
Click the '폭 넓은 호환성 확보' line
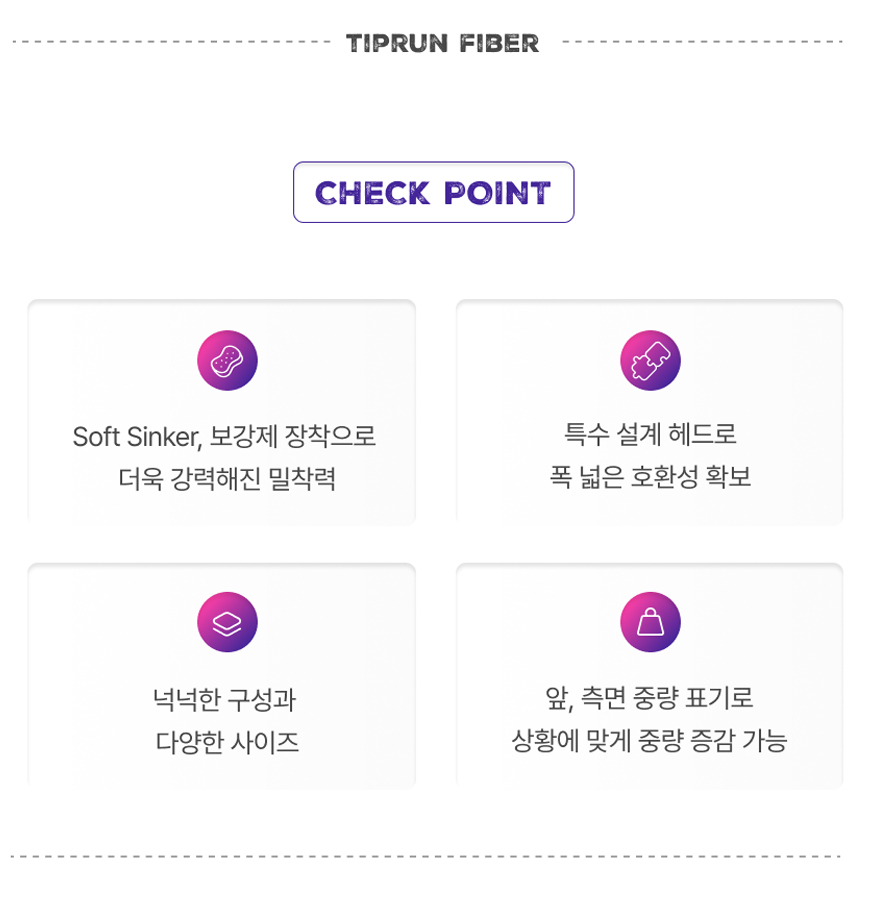[x=650, y=477]
